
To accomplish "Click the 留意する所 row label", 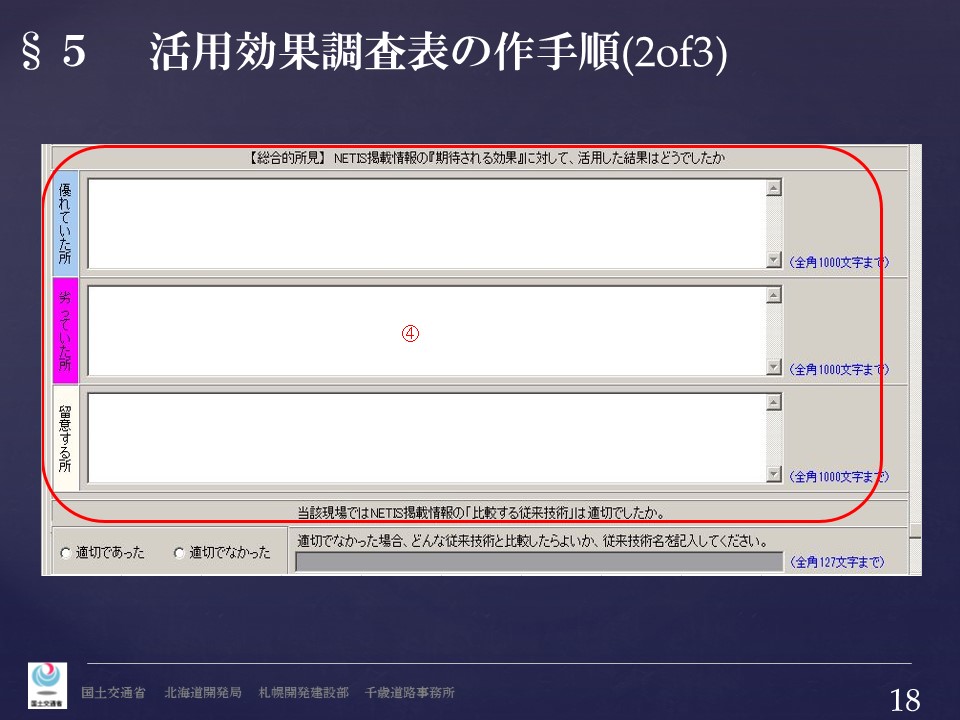I will pos(65,438).
